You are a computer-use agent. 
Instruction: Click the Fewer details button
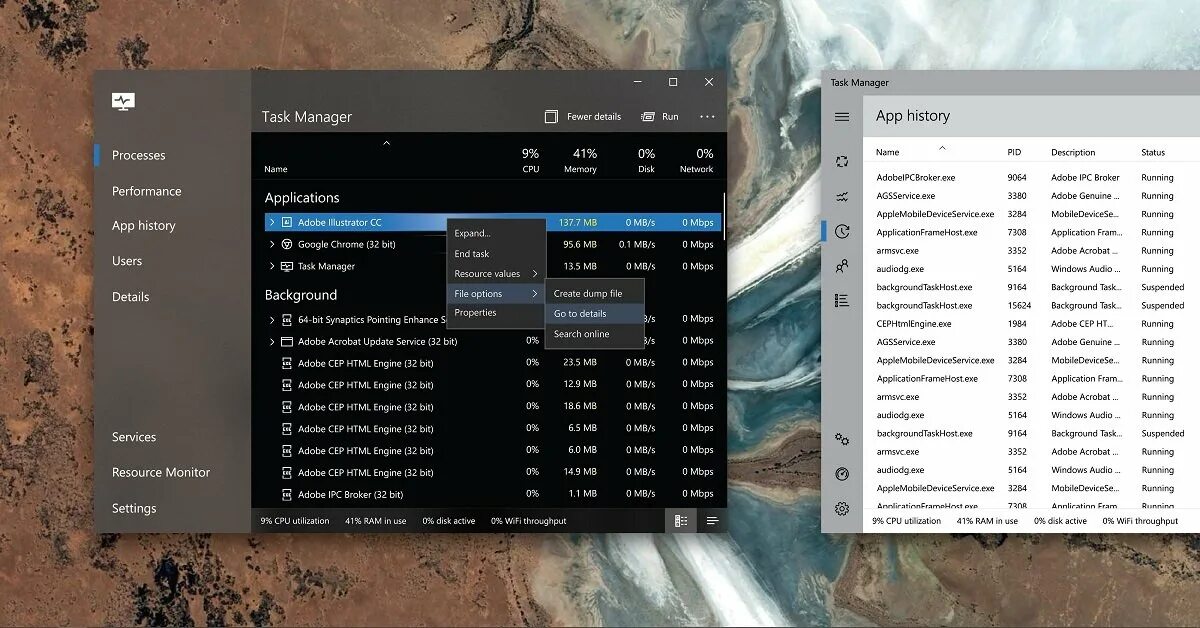pos(583,117)
